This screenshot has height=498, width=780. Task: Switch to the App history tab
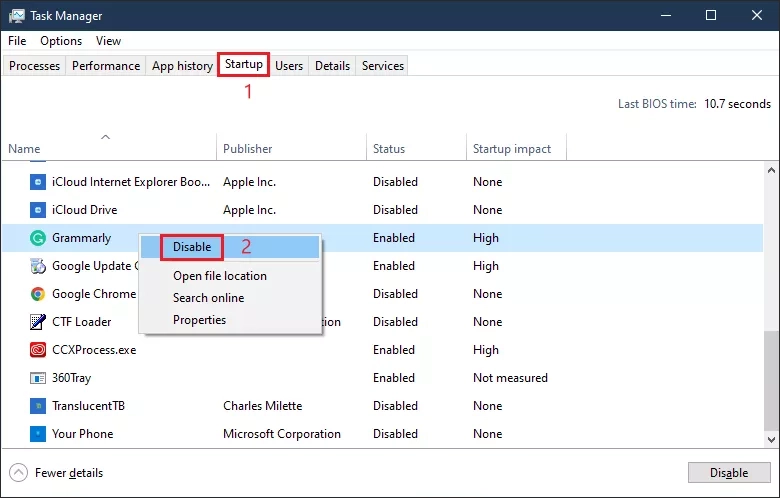(182, 66)
